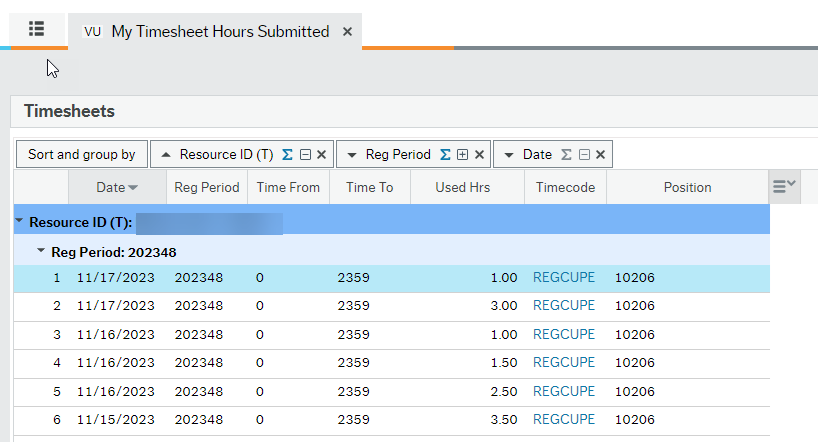Toggle descending sort on Date chip
The width and height of the screenshot is (818, 442).
(509, 155)
